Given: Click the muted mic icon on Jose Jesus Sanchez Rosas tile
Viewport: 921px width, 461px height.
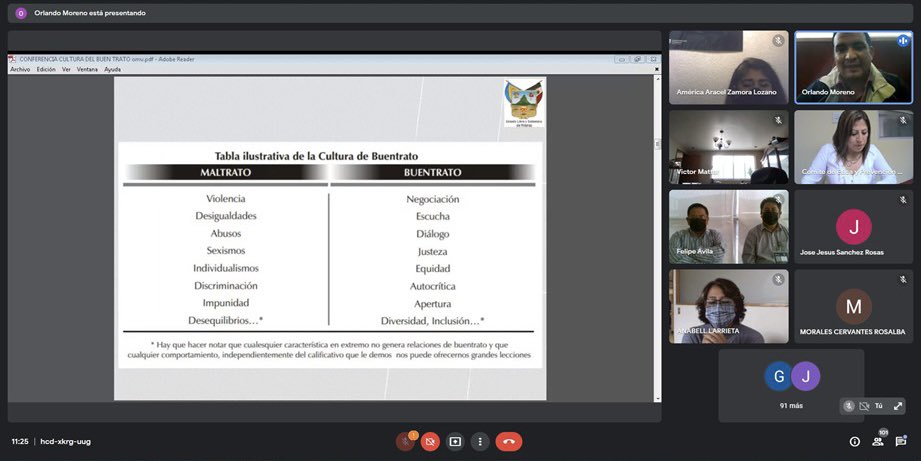Looking at the screenshot, I should tap(903, 200).
